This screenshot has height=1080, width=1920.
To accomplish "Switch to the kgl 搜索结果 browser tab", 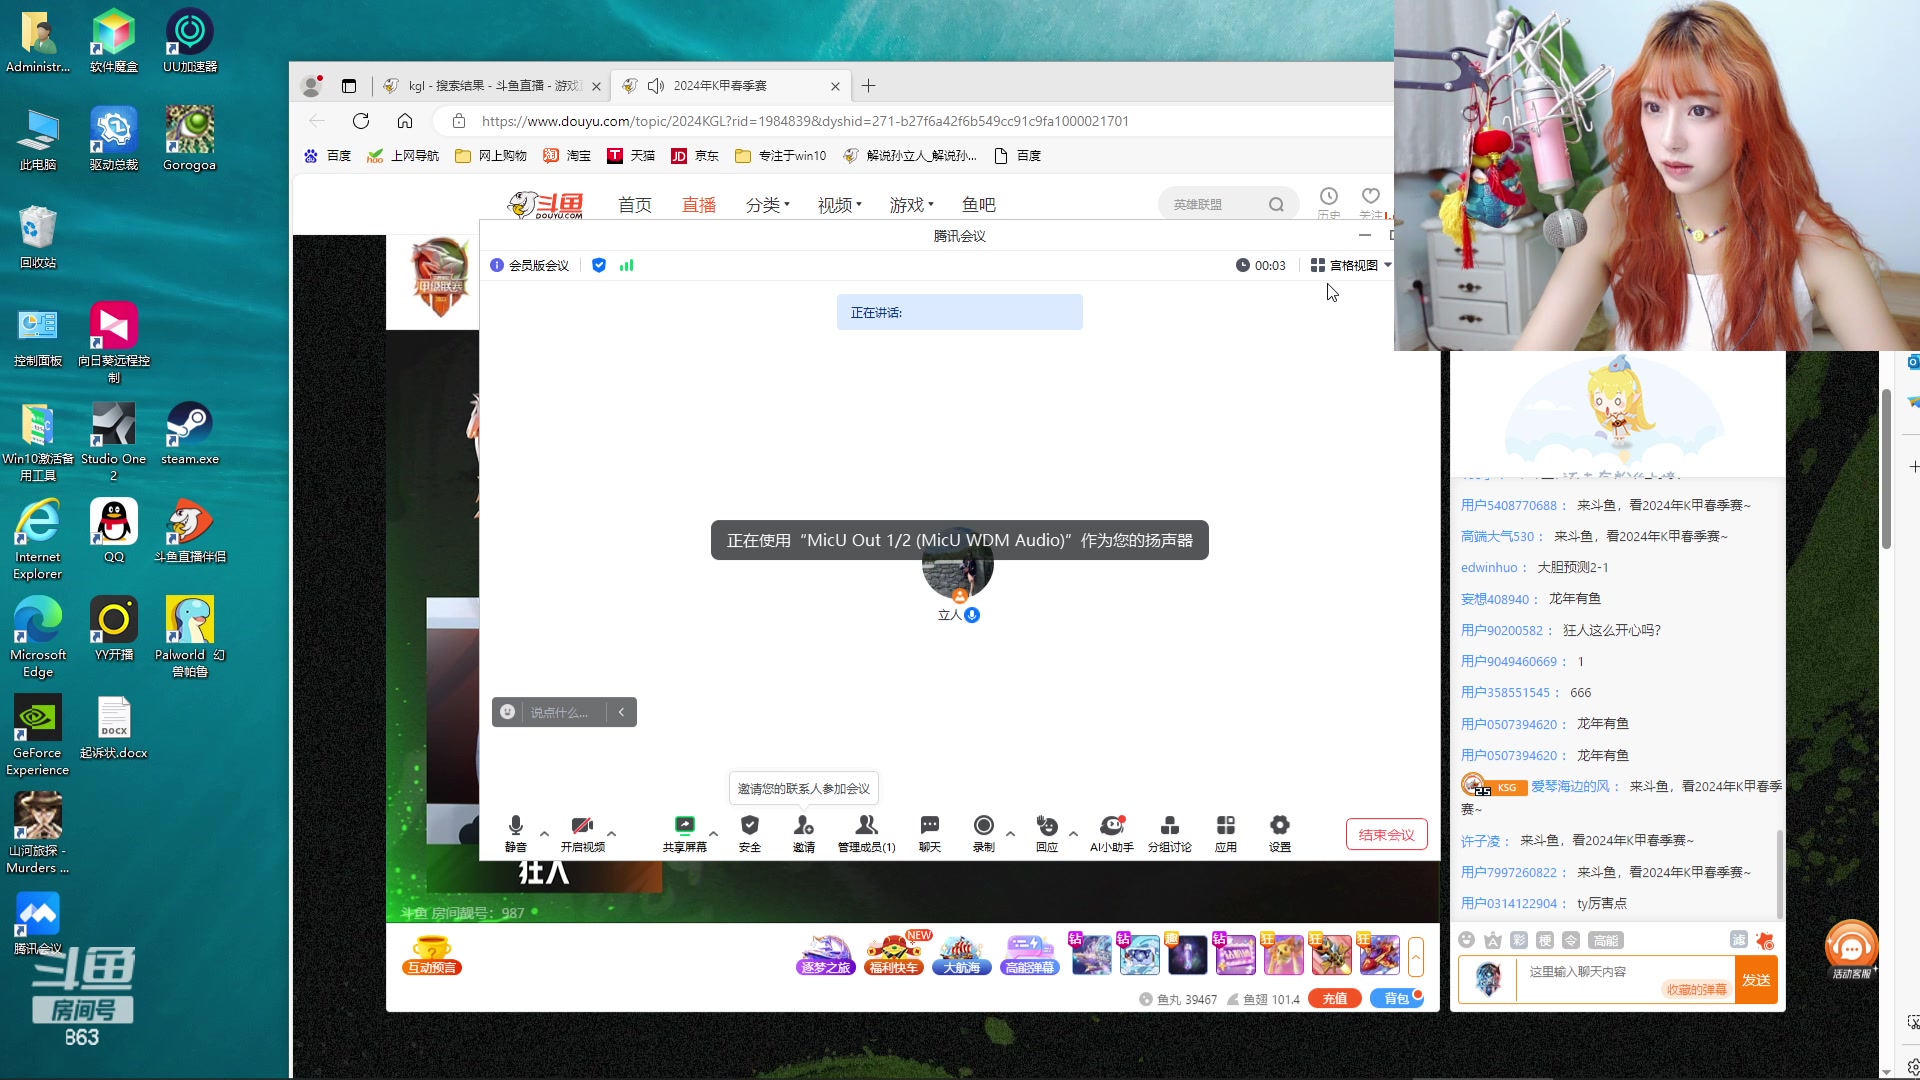I will click(x=494, y=86).
